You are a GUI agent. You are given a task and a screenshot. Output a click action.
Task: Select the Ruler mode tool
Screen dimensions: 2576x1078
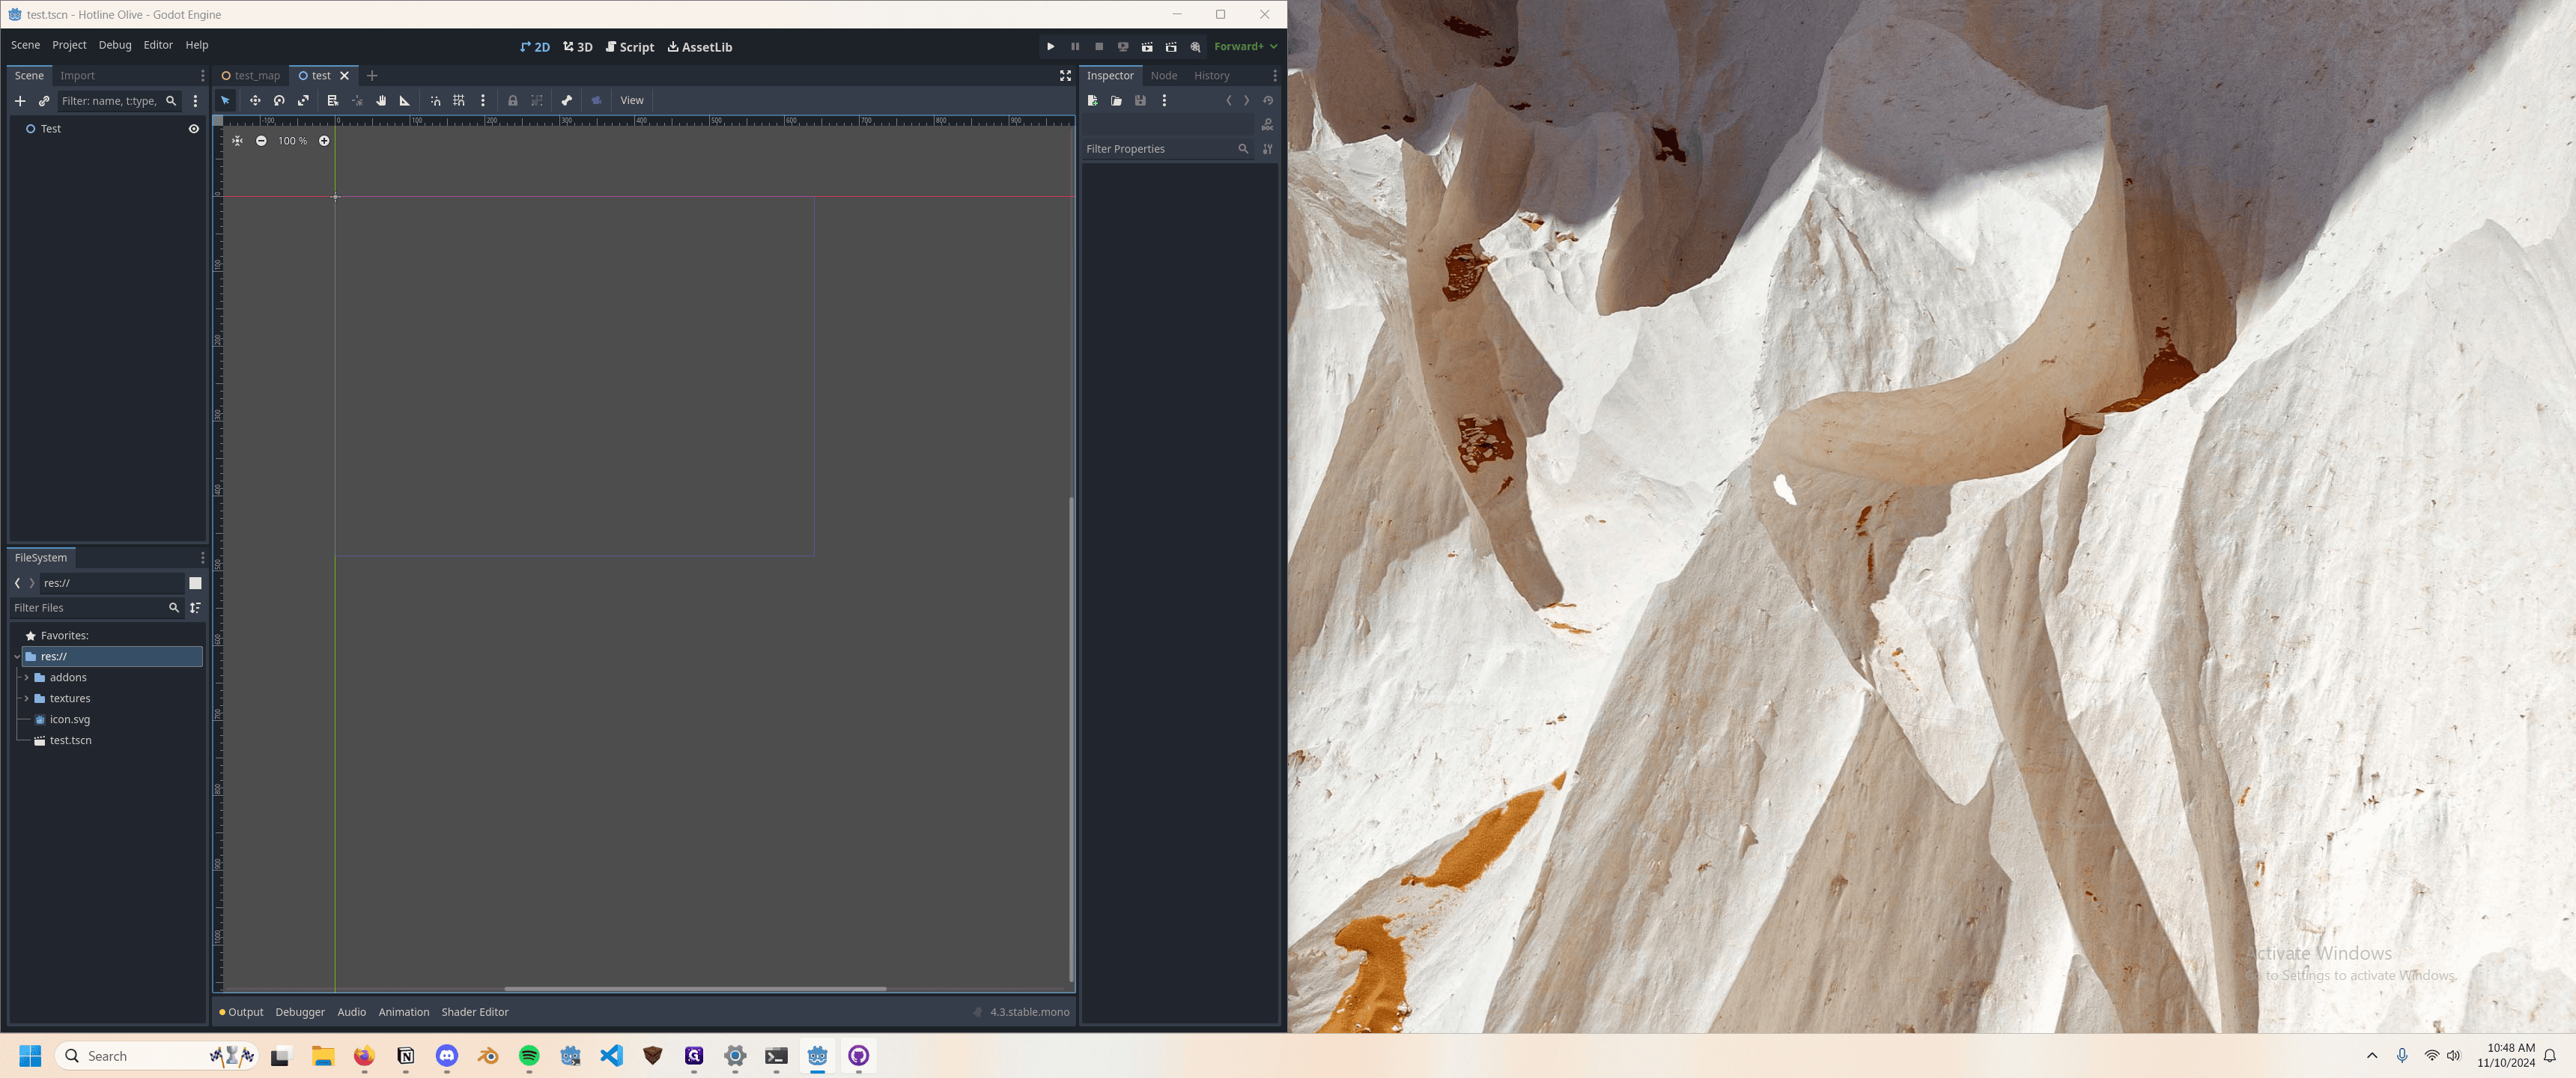[405, 100]
